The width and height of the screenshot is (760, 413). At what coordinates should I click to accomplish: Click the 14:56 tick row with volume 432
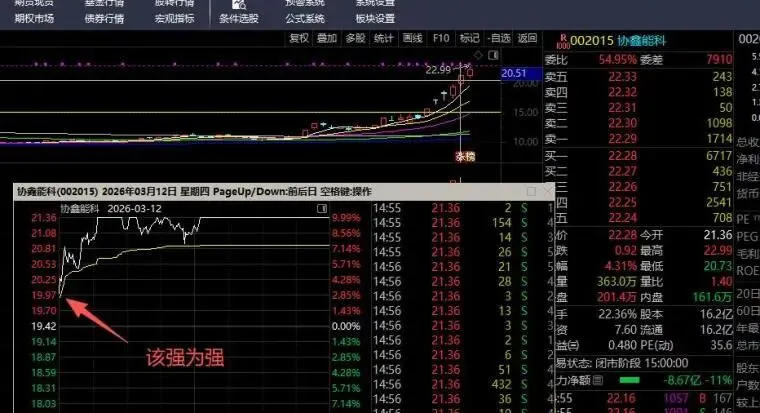pos(451,384)
